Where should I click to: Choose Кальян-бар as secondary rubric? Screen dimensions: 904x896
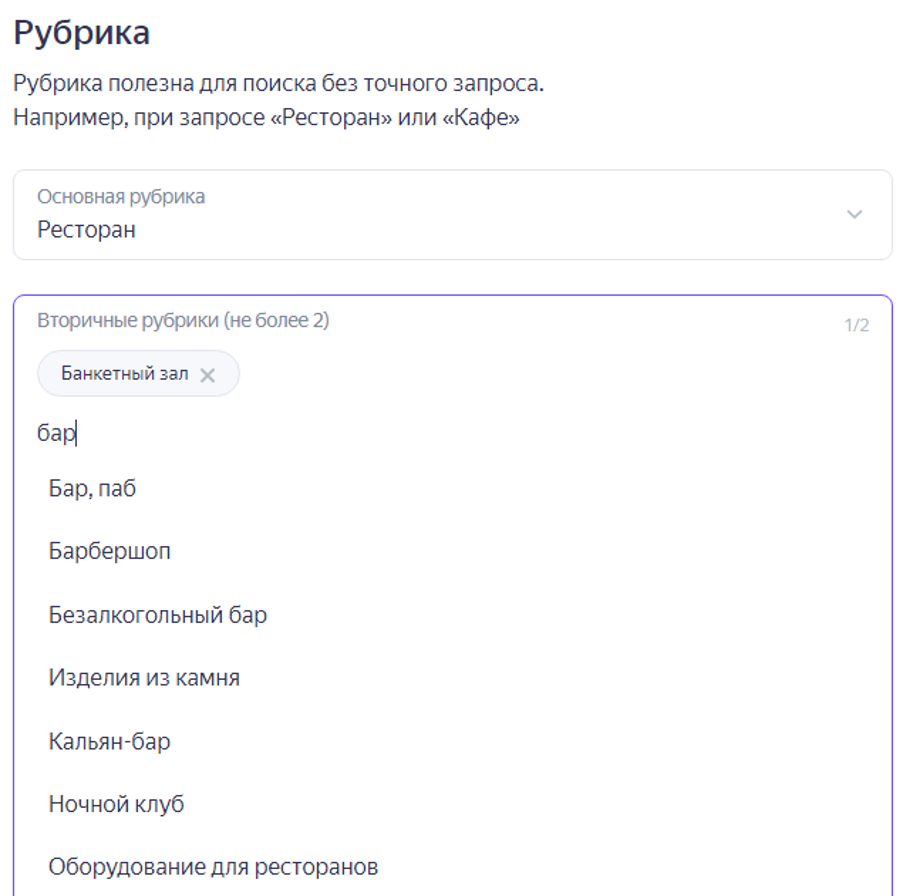(x=109, y=742)
